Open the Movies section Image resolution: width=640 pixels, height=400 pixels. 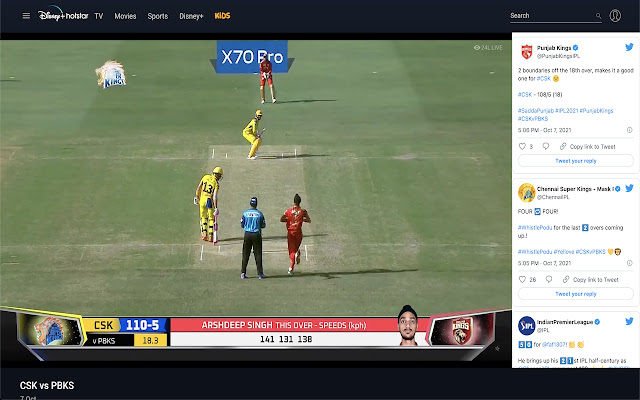tap(125, 16)
